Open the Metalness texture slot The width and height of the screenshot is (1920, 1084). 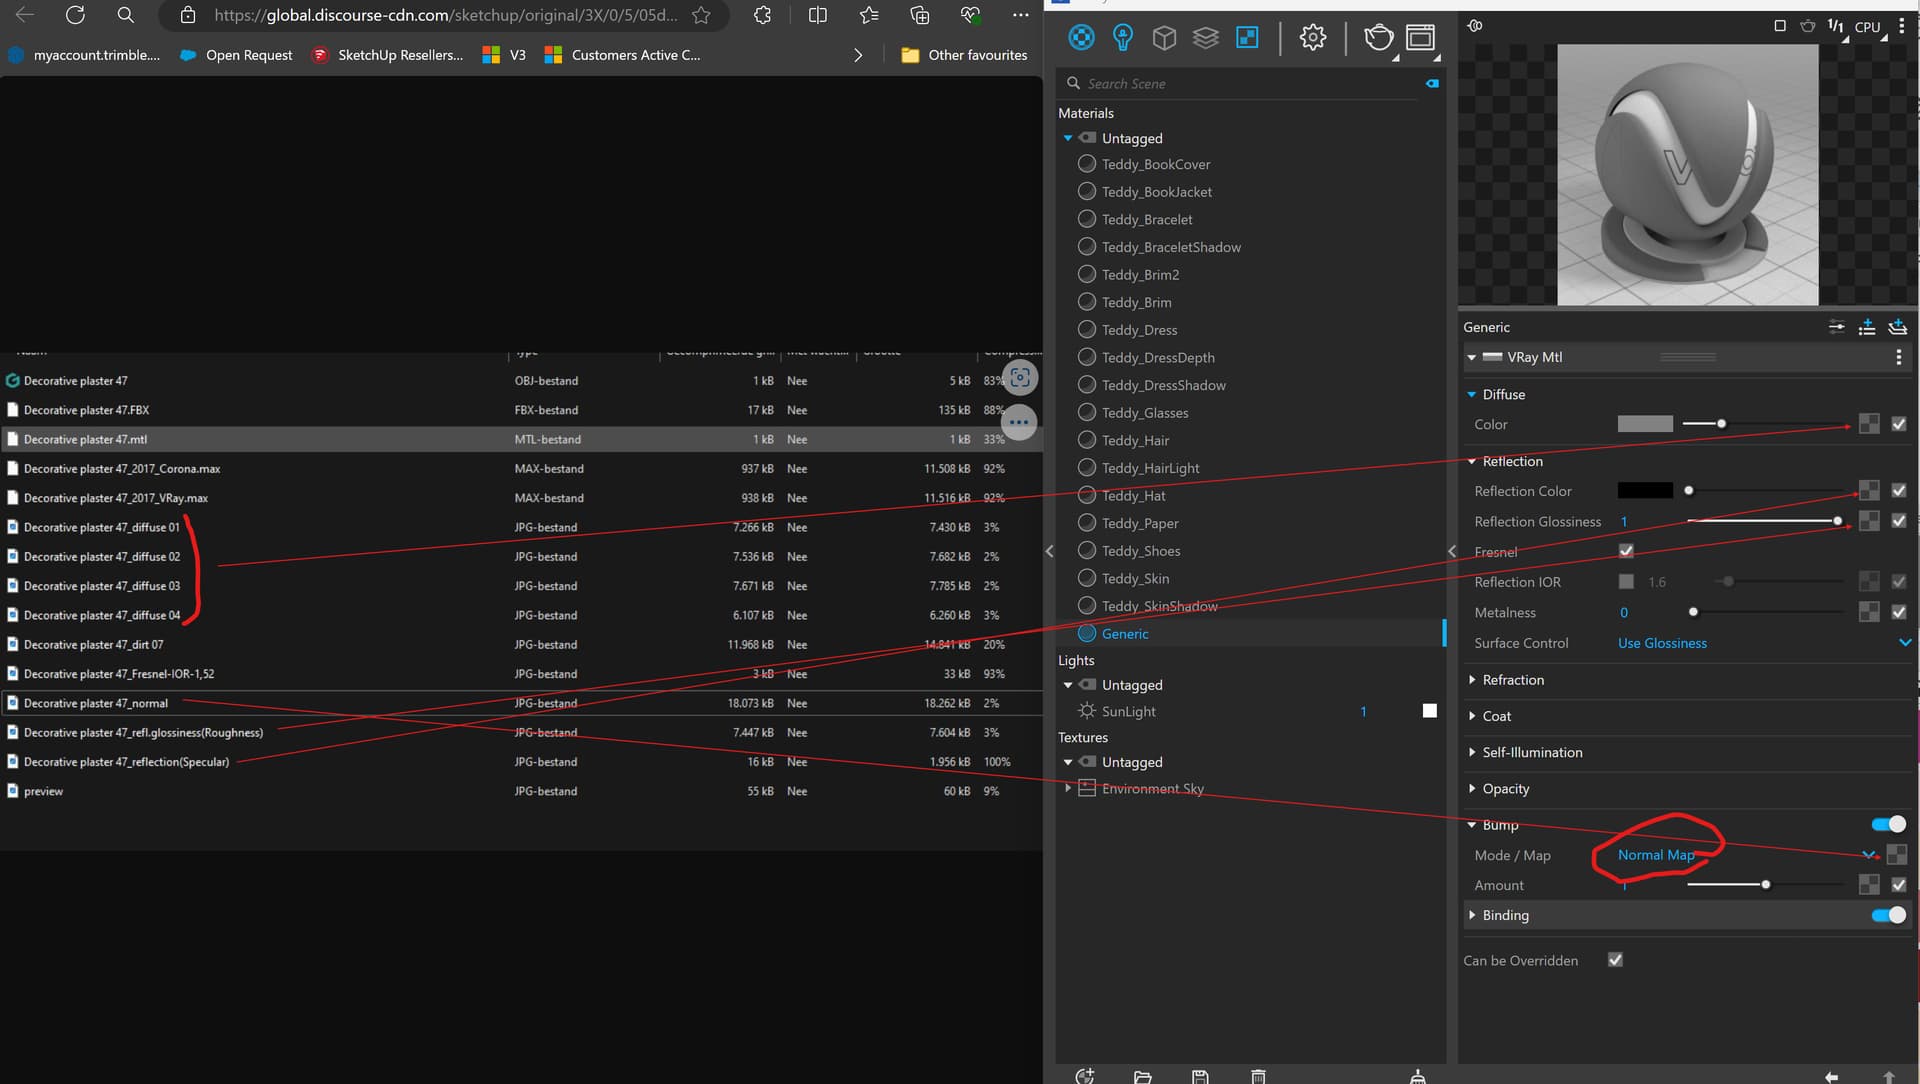(x=1868, y=612)
